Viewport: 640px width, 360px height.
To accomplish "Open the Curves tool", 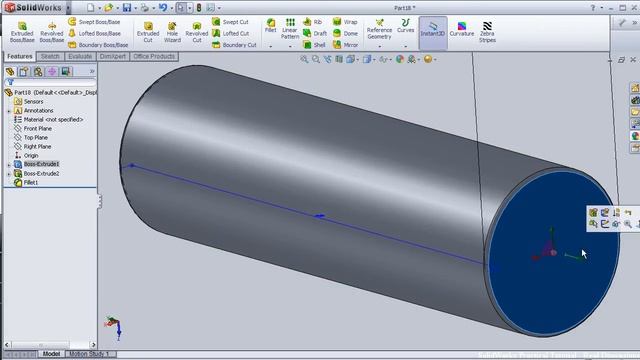I will [x=405, y=25].
